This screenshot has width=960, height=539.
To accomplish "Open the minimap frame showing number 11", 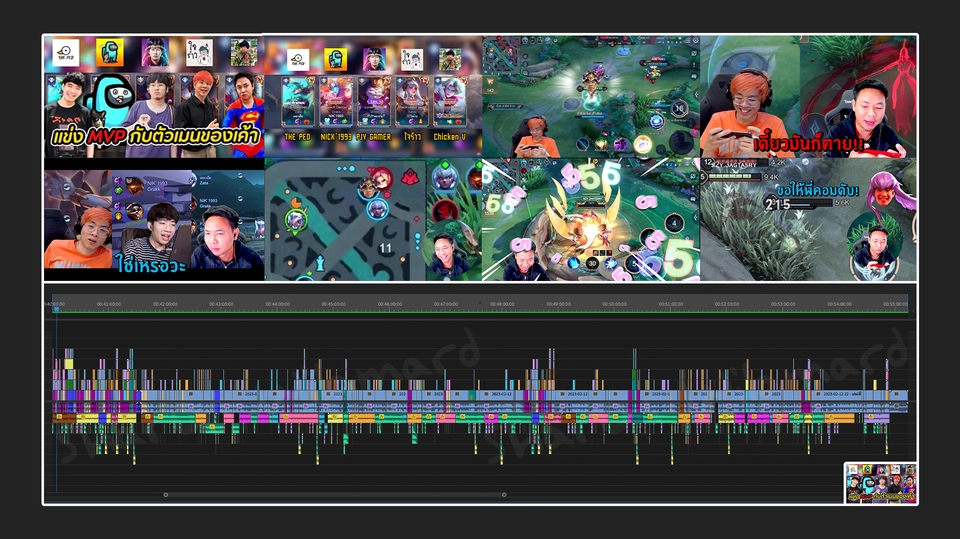I will click(373, 220).
